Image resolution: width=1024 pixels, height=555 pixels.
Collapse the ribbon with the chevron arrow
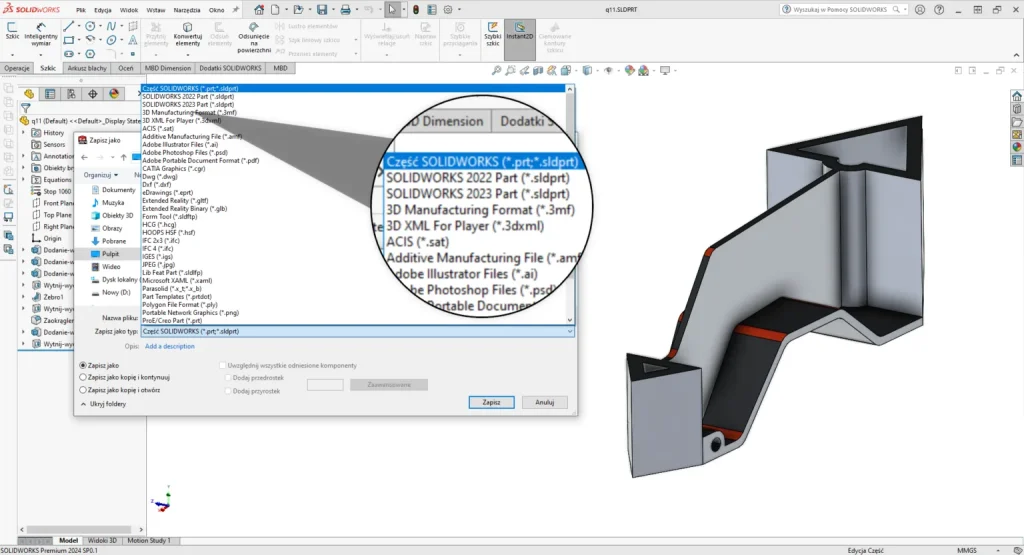click(x=1016, y=56)
